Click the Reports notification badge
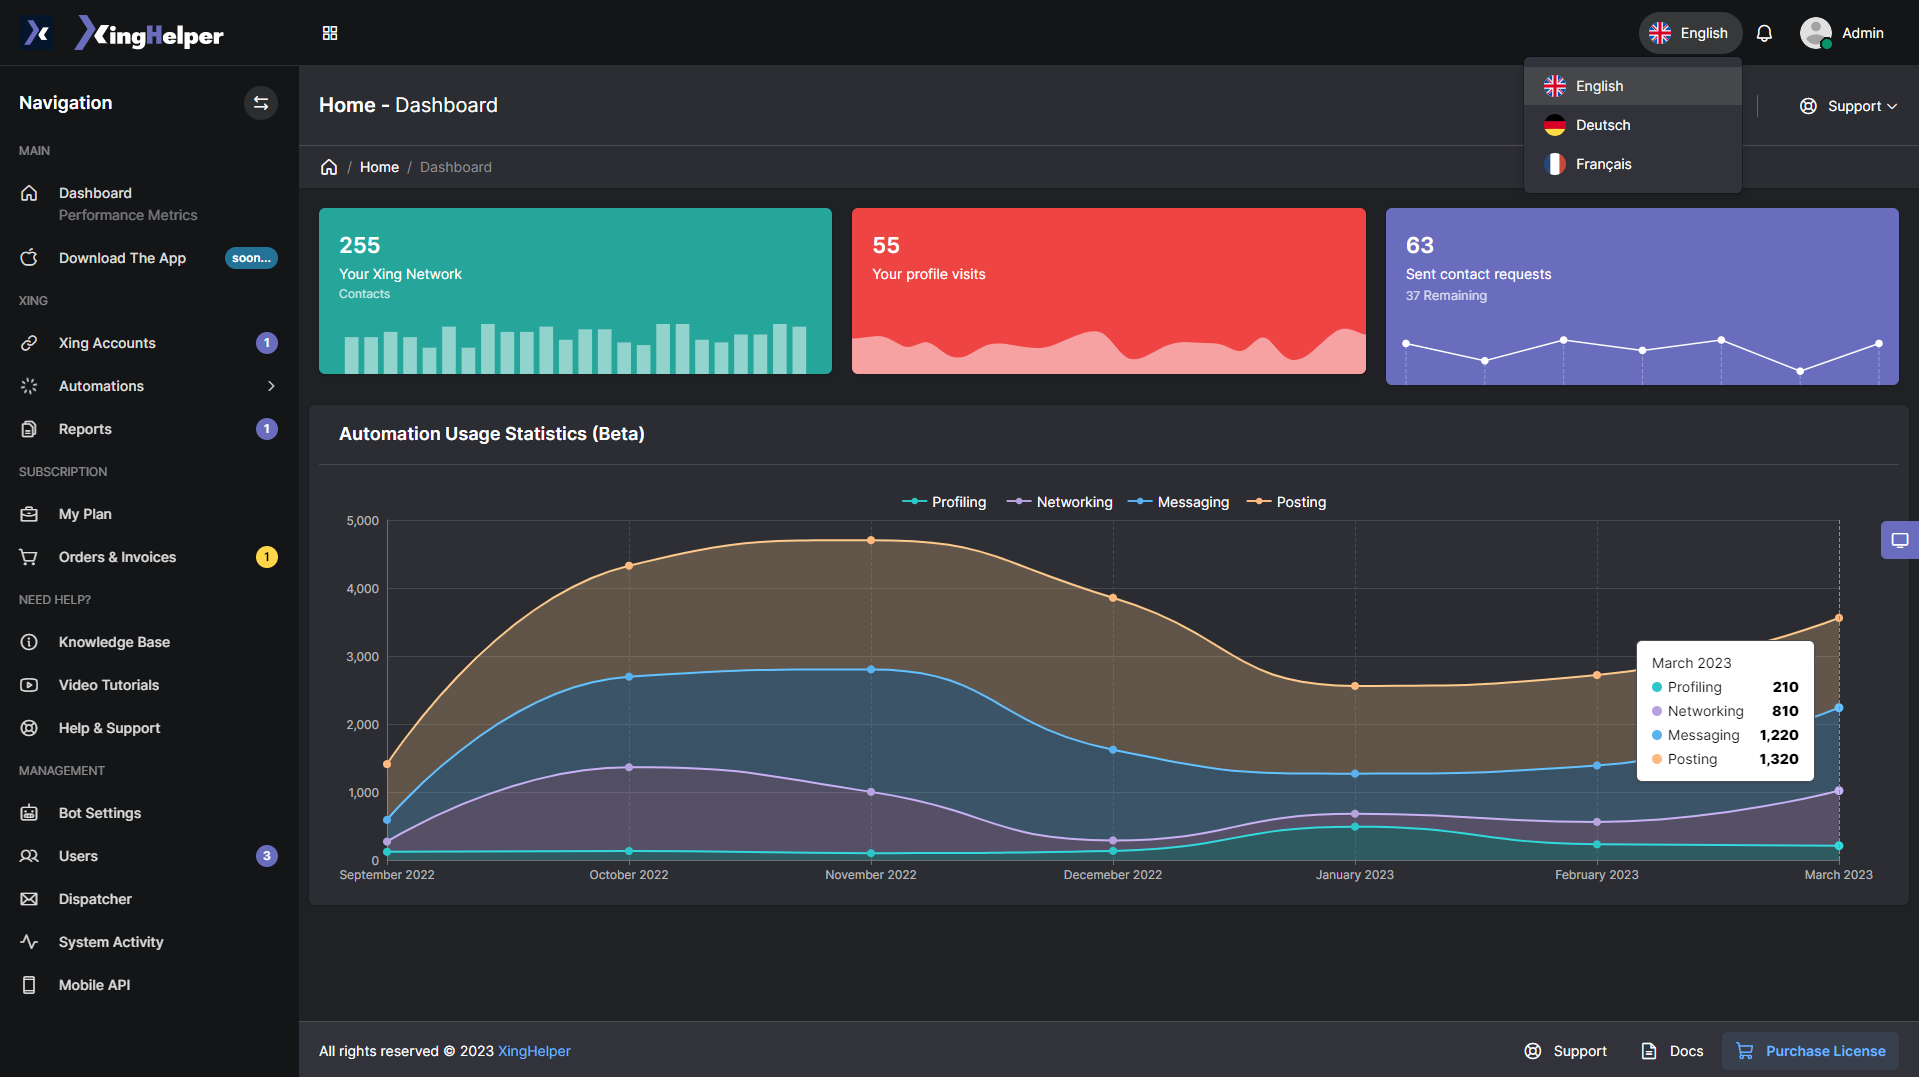The height and width of the screenshot is (1077, 1919). point(267,429)
